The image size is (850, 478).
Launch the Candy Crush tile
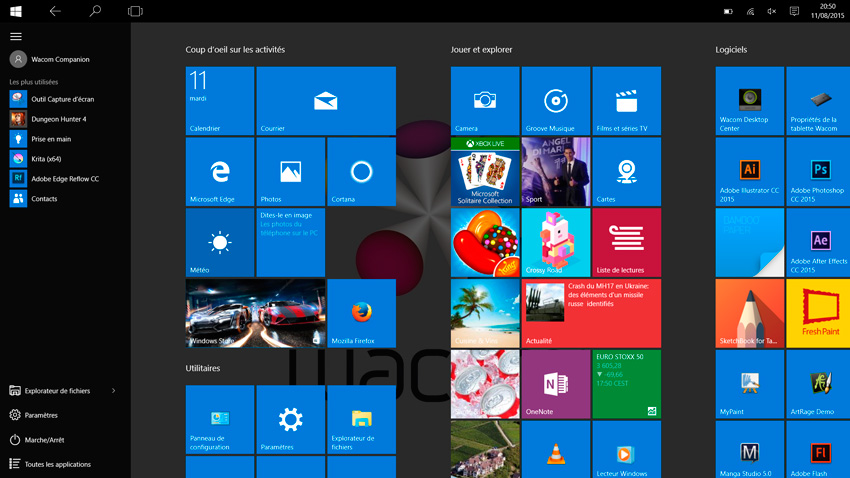(x=485, y=242)
